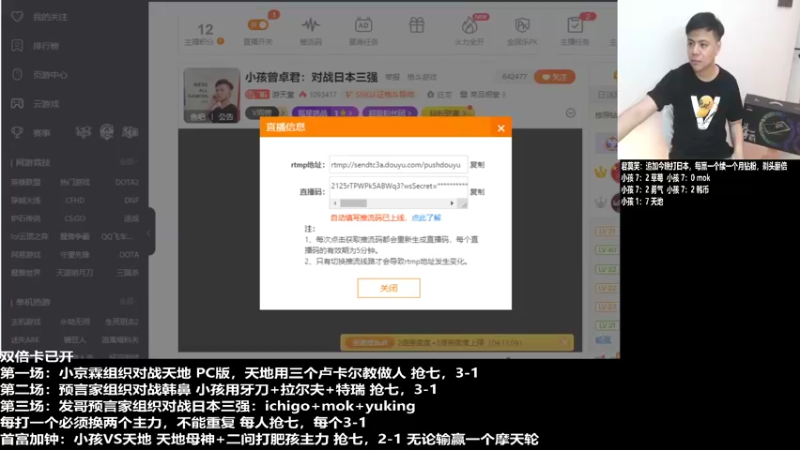
Task: Open the purple 超级粉丝团 badge
Action: tap(390, 113)
